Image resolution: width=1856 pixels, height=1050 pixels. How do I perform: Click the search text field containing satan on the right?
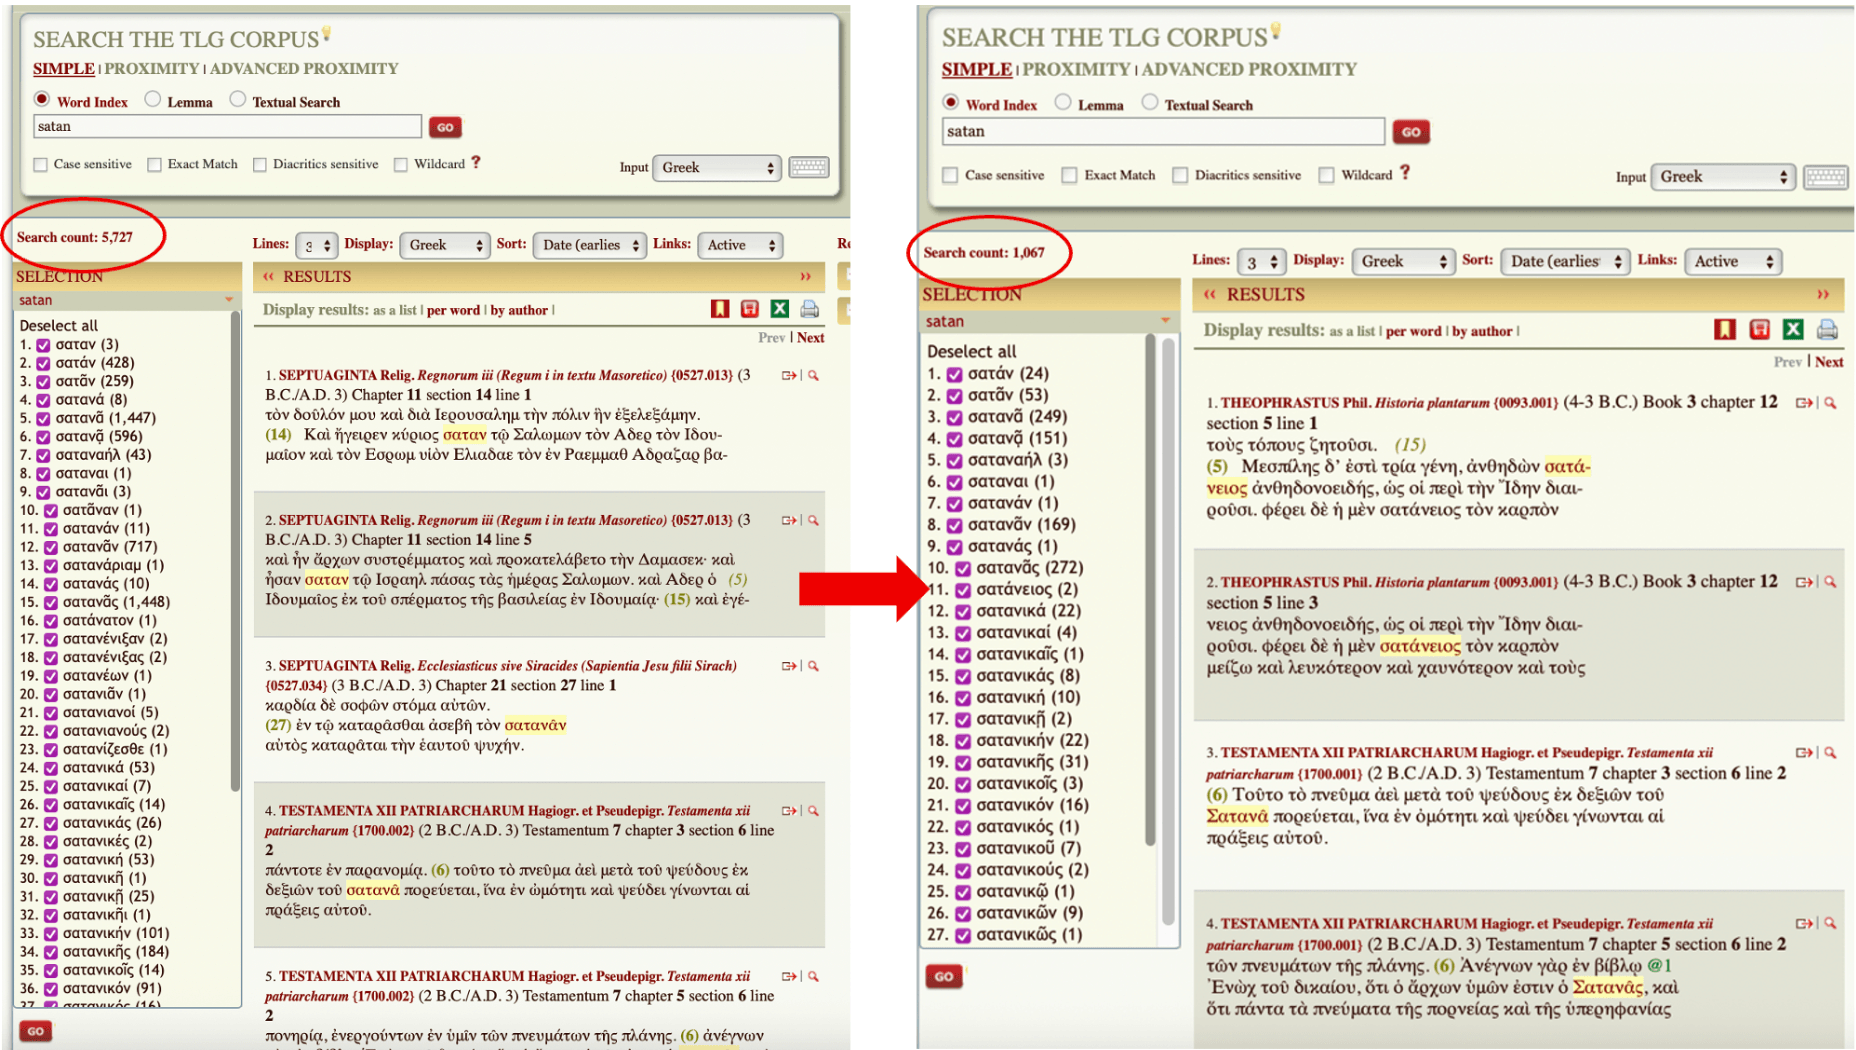tap(1162, 131)
